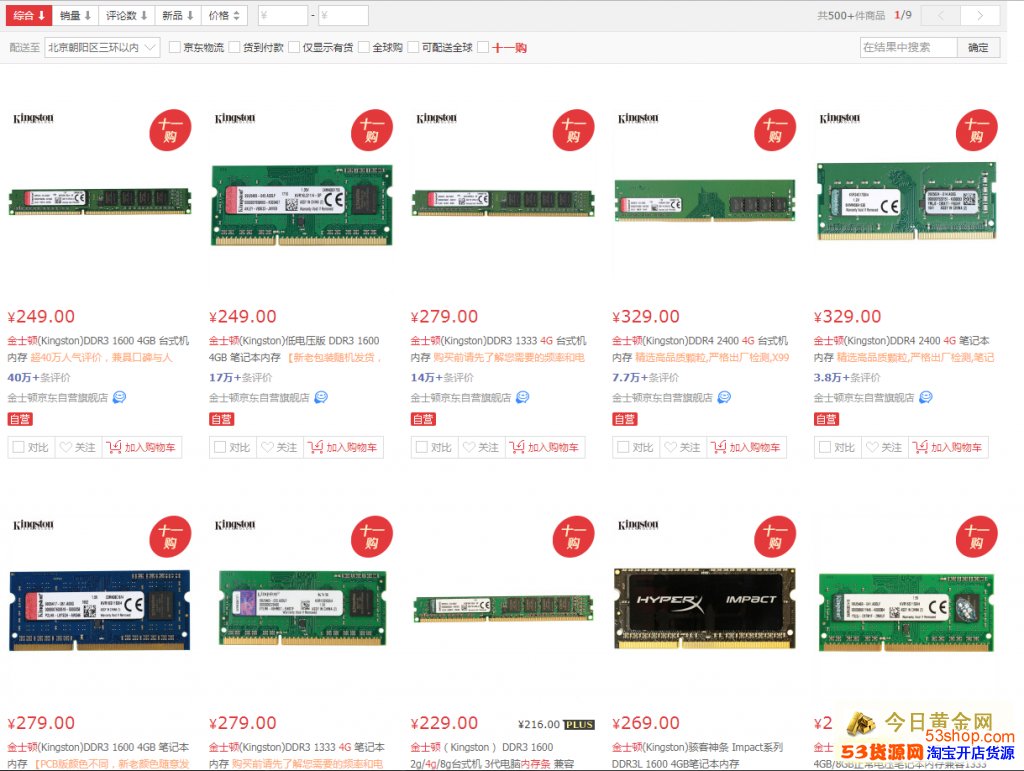Sort results by 新品
Screen dimensions: 1024x771
tap(178, 16)
